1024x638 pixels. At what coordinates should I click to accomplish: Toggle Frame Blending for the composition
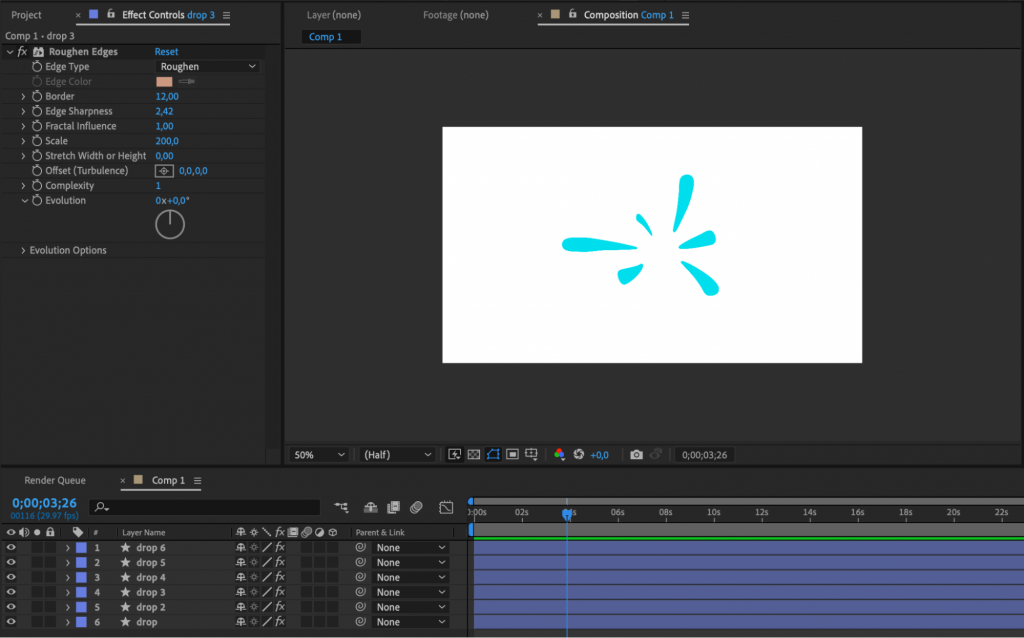coord(392,507)
